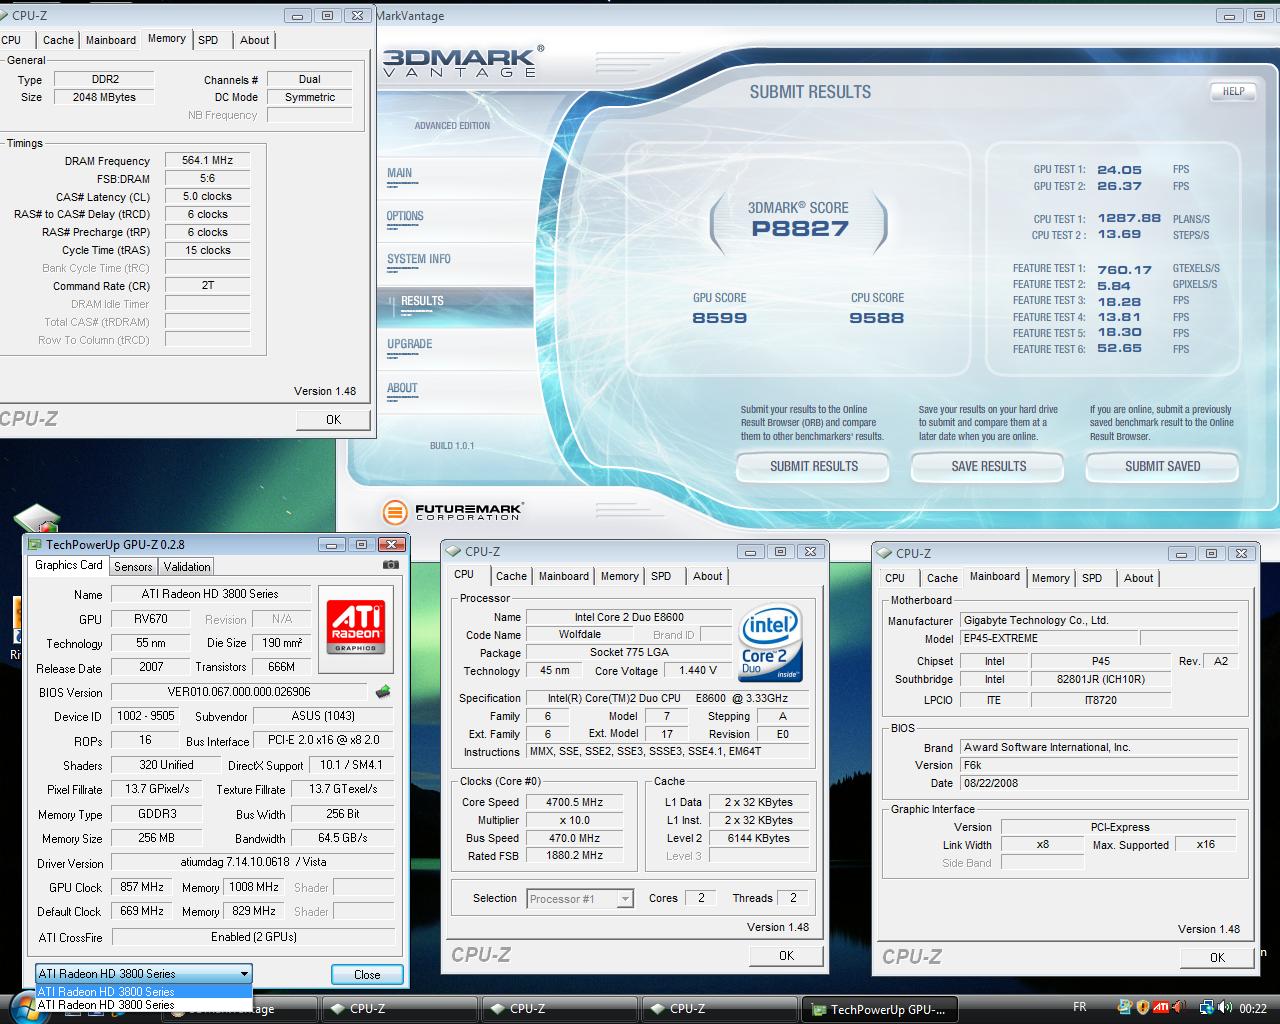Viewport: 1280px width, 1024px height.
Task: Click the Rated FSB value 1880.2 MHz
Action: tap(574, 856)
